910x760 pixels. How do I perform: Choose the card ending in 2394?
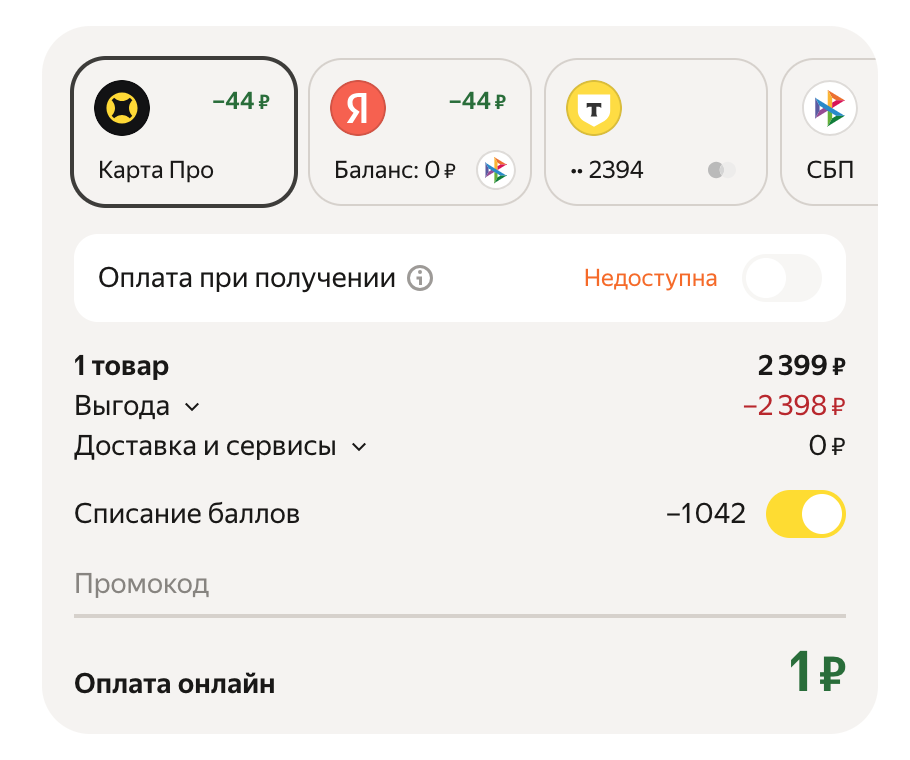[x=655, y=132]
